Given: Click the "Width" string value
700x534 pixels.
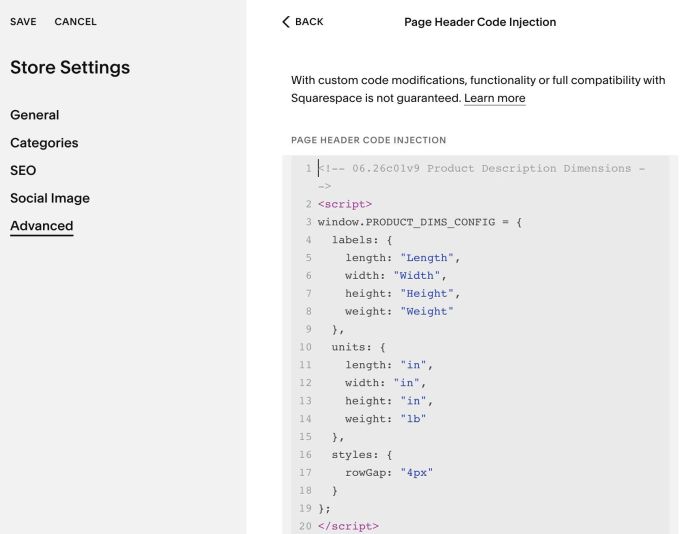Looking at the screenshot, I should tap(417, 276).
